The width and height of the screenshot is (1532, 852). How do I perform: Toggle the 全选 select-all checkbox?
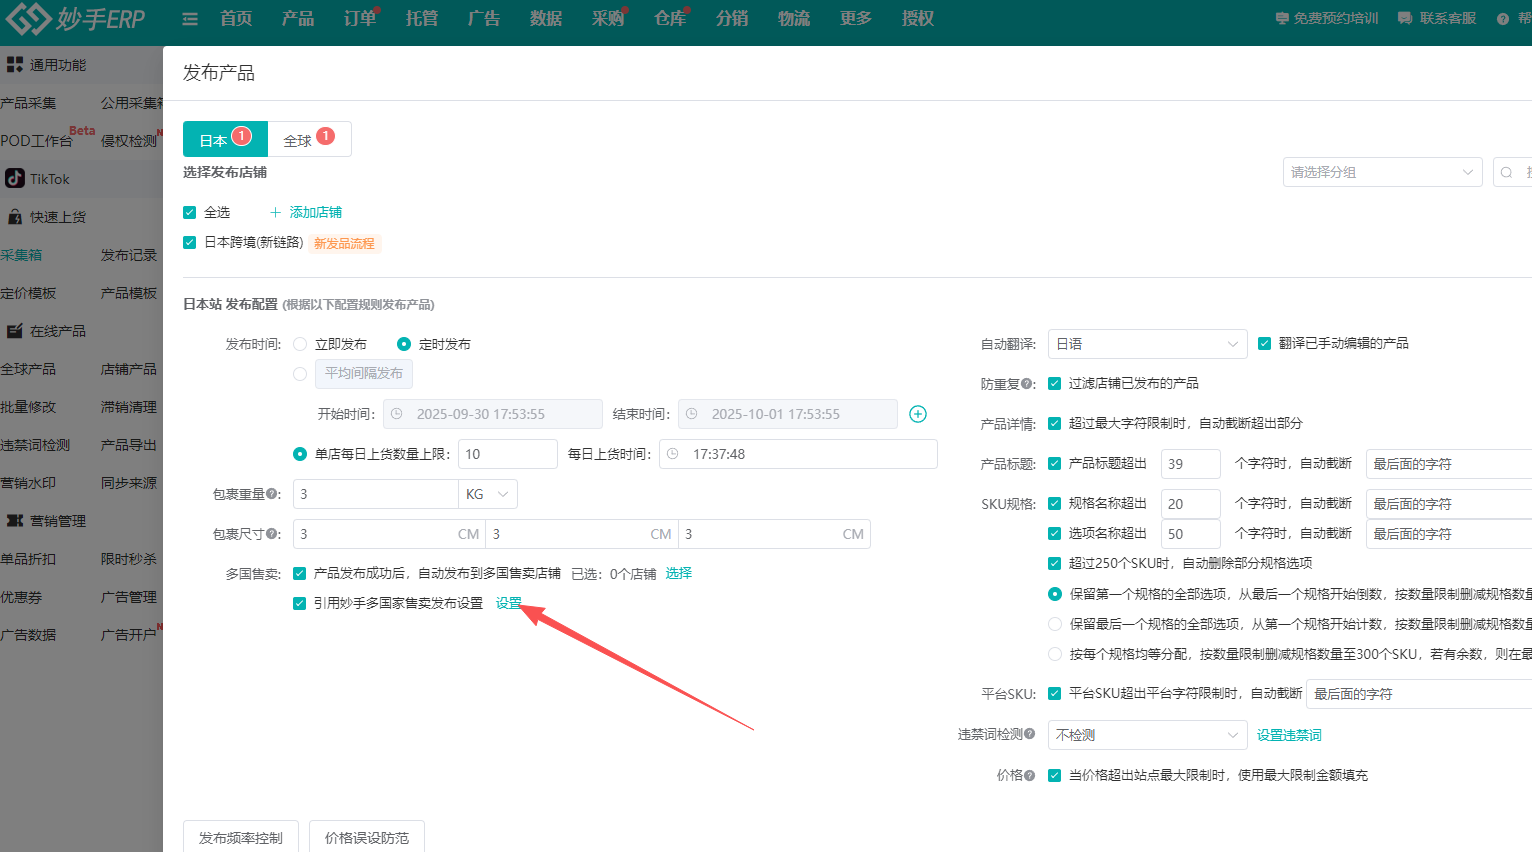[189, 212]
